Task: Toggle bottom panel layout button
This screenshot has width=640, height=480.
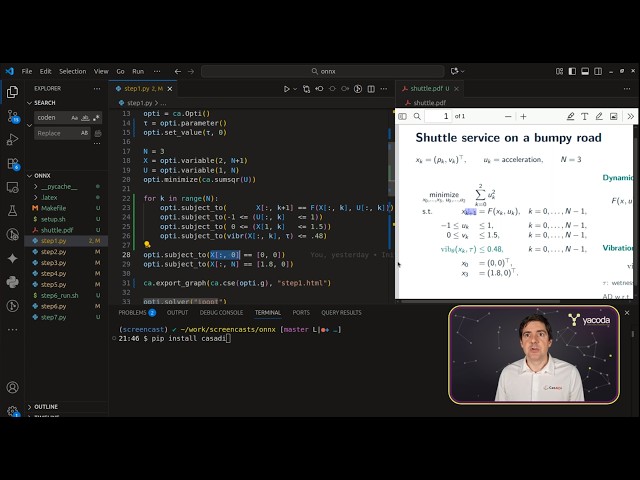Action: (x=585, y=71)
